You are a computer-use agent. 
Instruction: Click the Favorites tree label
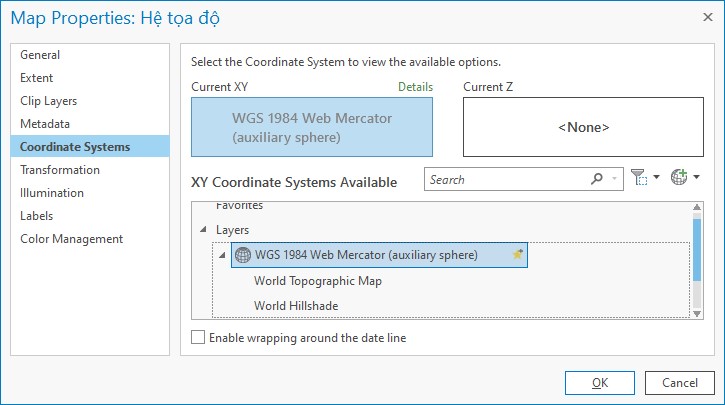[x=239, y=205]
